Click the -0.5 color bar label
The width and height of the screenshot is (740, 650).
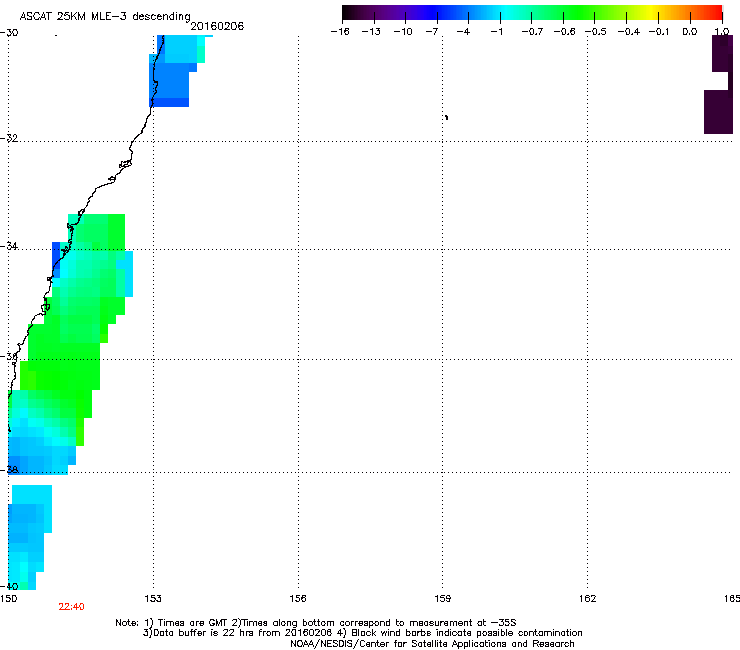[x=596, y=32]
